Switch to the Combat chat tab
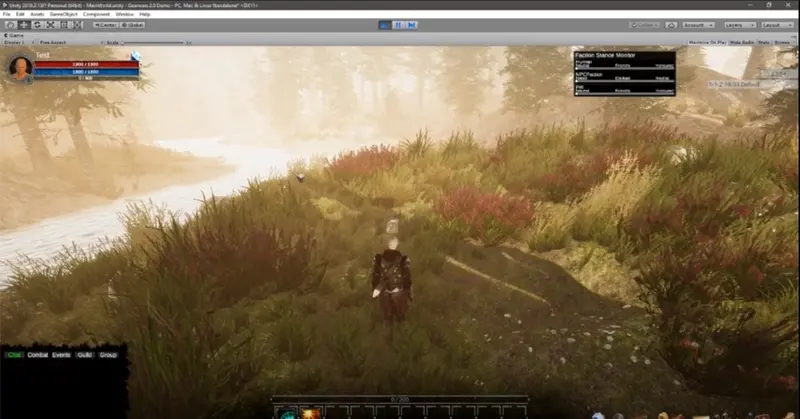800x419 pixels. click(x=38, y=355)
